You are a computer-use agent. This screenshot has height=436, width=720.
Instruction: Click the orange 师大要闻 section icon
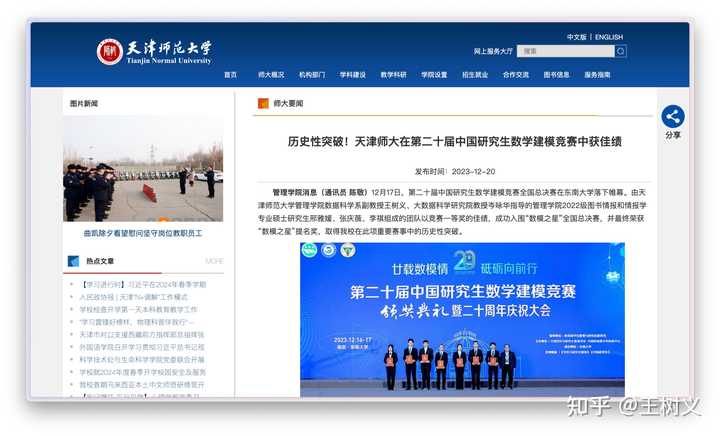coord(263,103)
